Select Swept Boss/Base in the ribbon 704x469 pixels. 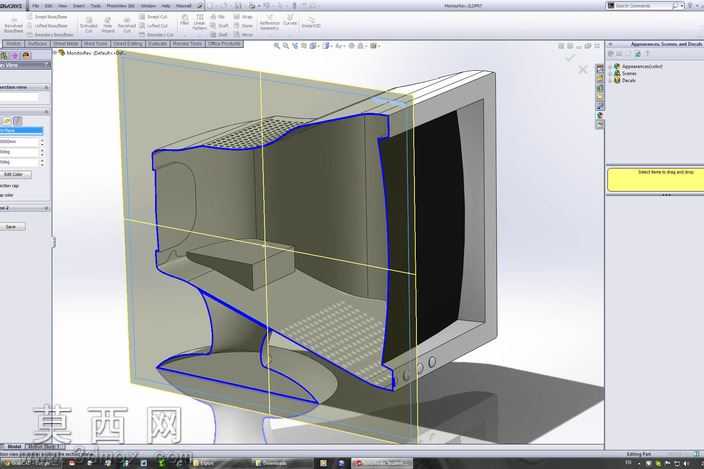48,17
